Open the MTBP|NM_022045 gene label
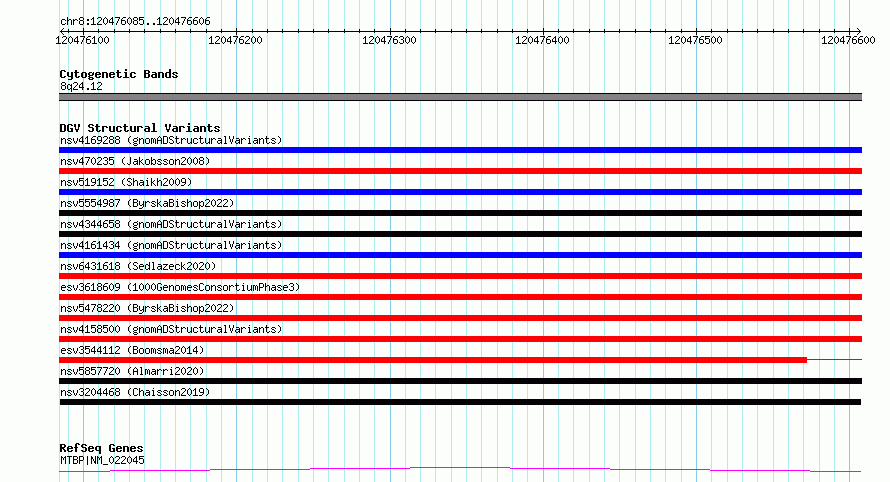Viewport: 890px width, 482px height. pyautogui.click(x=102, y=460)
